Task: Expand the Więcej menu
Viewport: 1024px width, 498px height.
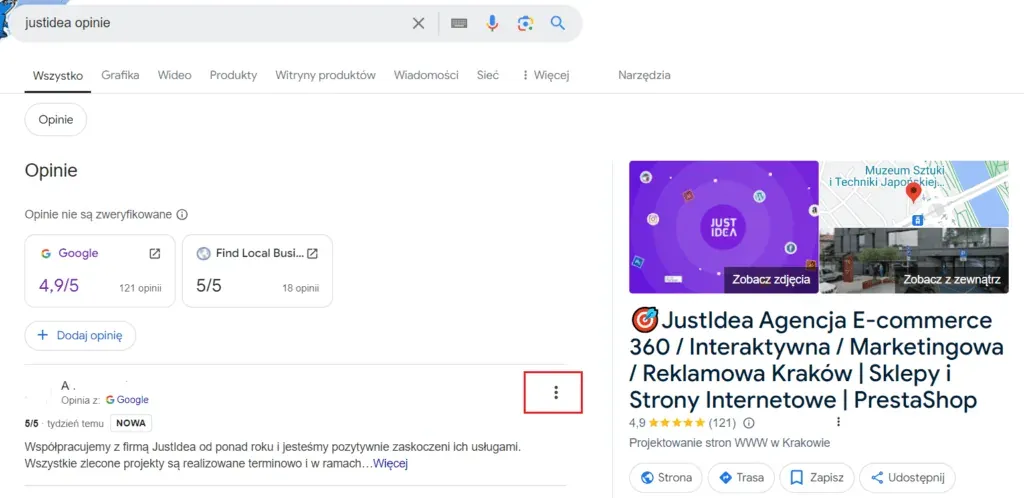Action: click(x=545, y=75)
